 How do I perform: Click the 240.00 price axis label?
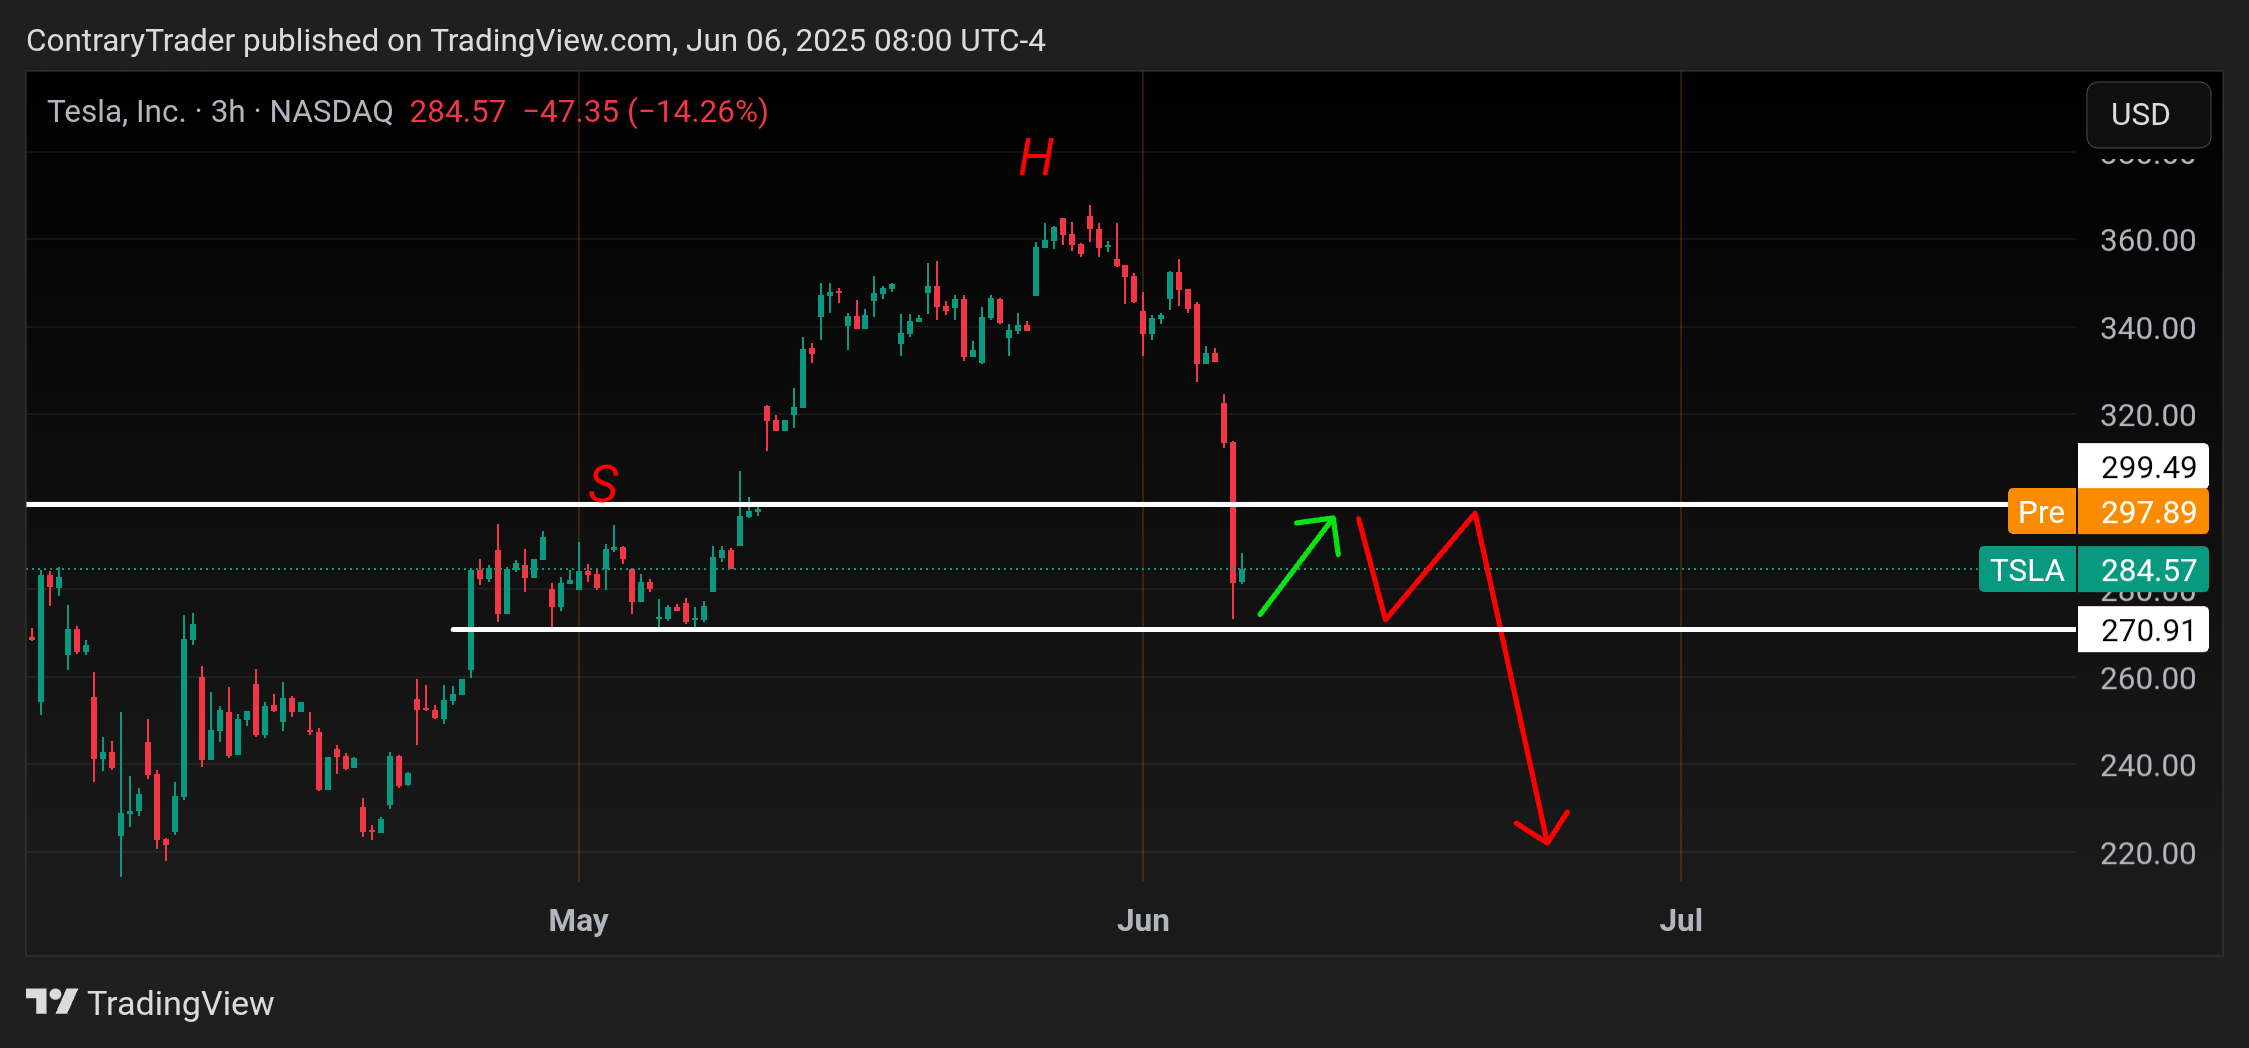point(2148,765)
